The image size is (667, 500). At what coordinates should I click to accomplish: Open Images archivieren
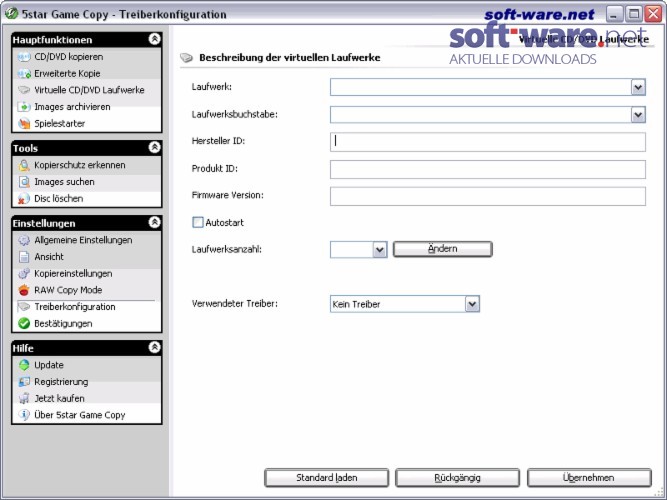pyautogui.click(x=72, y=107)
